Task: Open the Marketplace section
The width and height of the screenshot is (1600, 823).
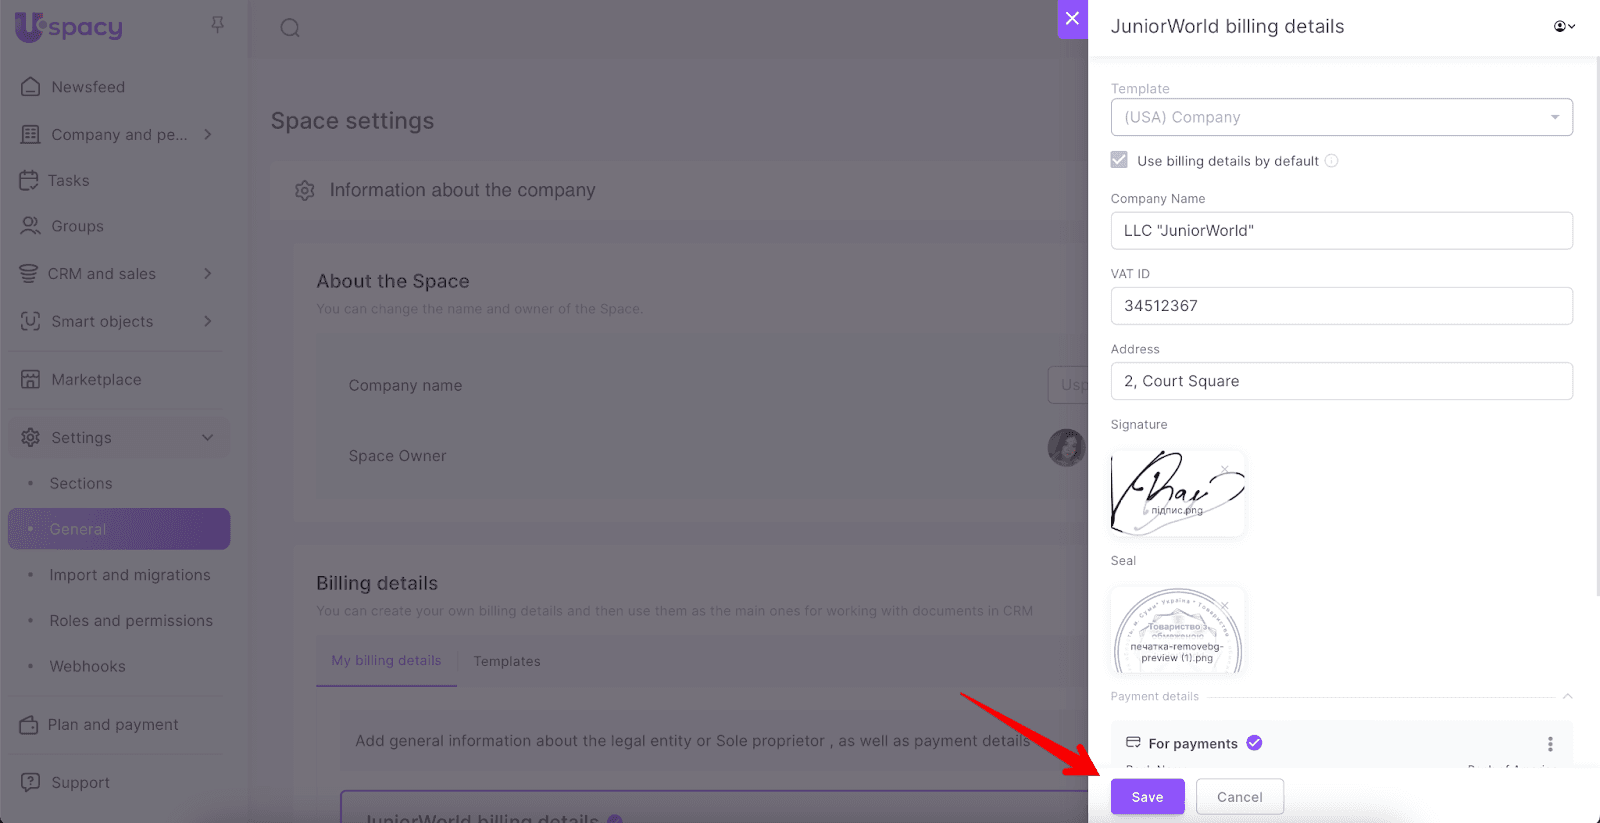Action: point(96,380)
